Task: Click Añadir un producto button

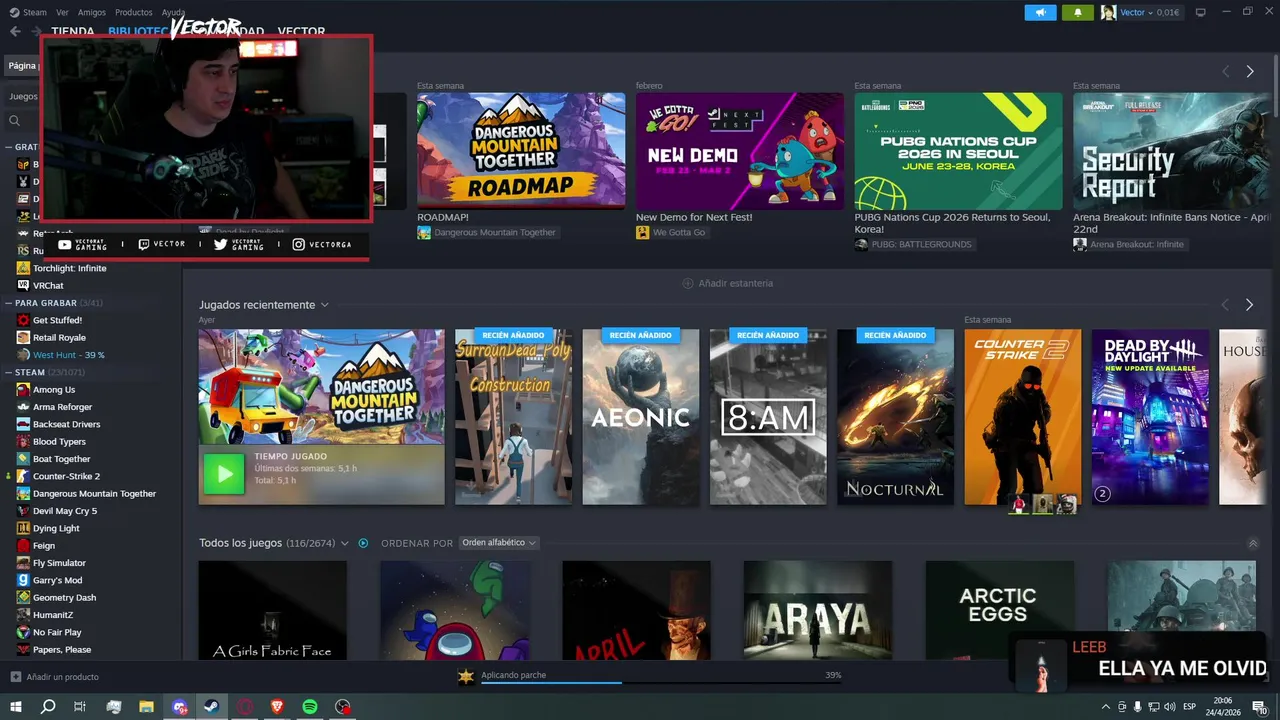Action: pyautogui.click(x=55, y=677)
